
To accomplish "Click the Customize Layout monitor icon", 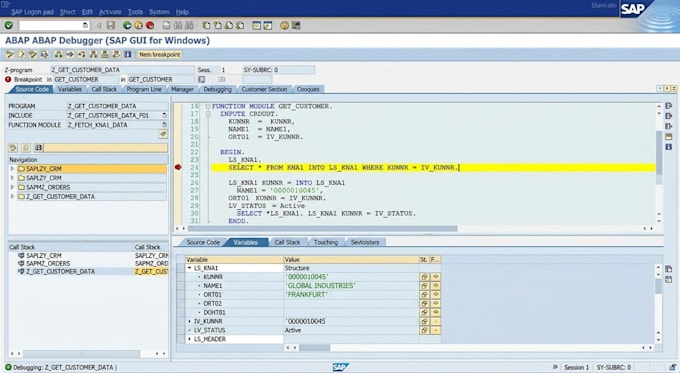I will click(296, 26).
